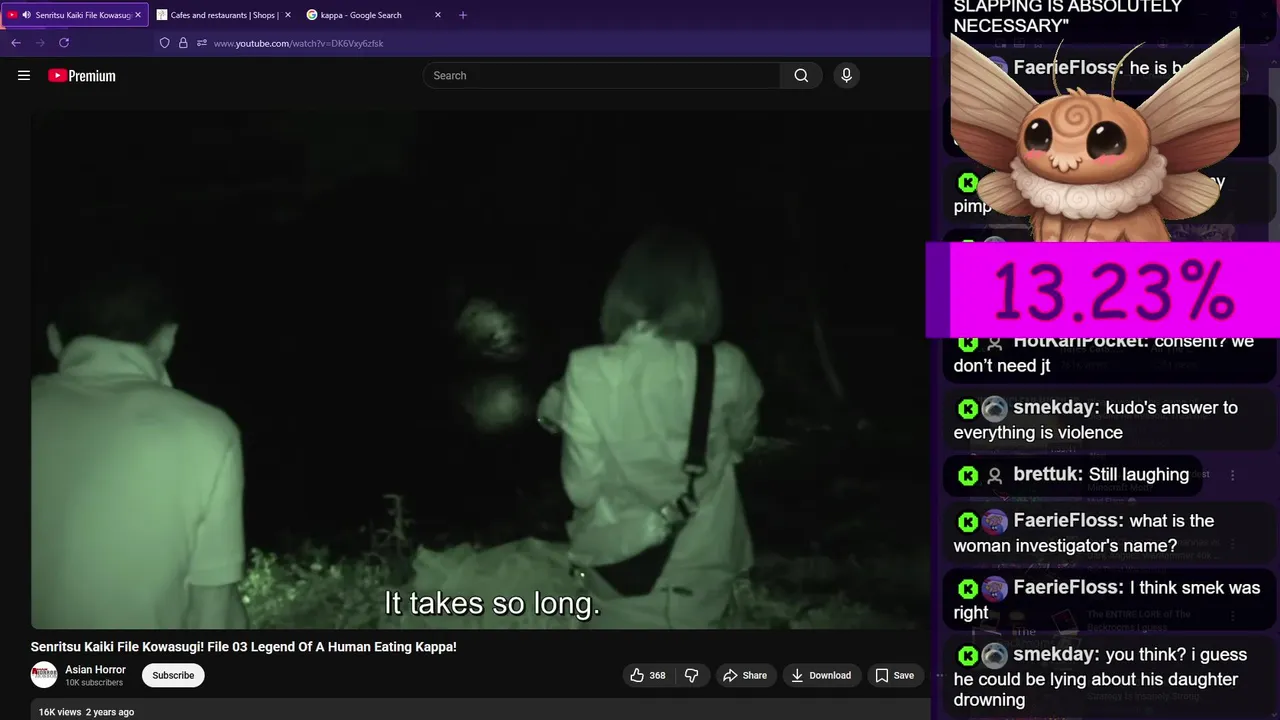This screenshot has height=720, width=1280.
Task: Mute audio icon on the YouTube tab
Action: click(26, 15)
